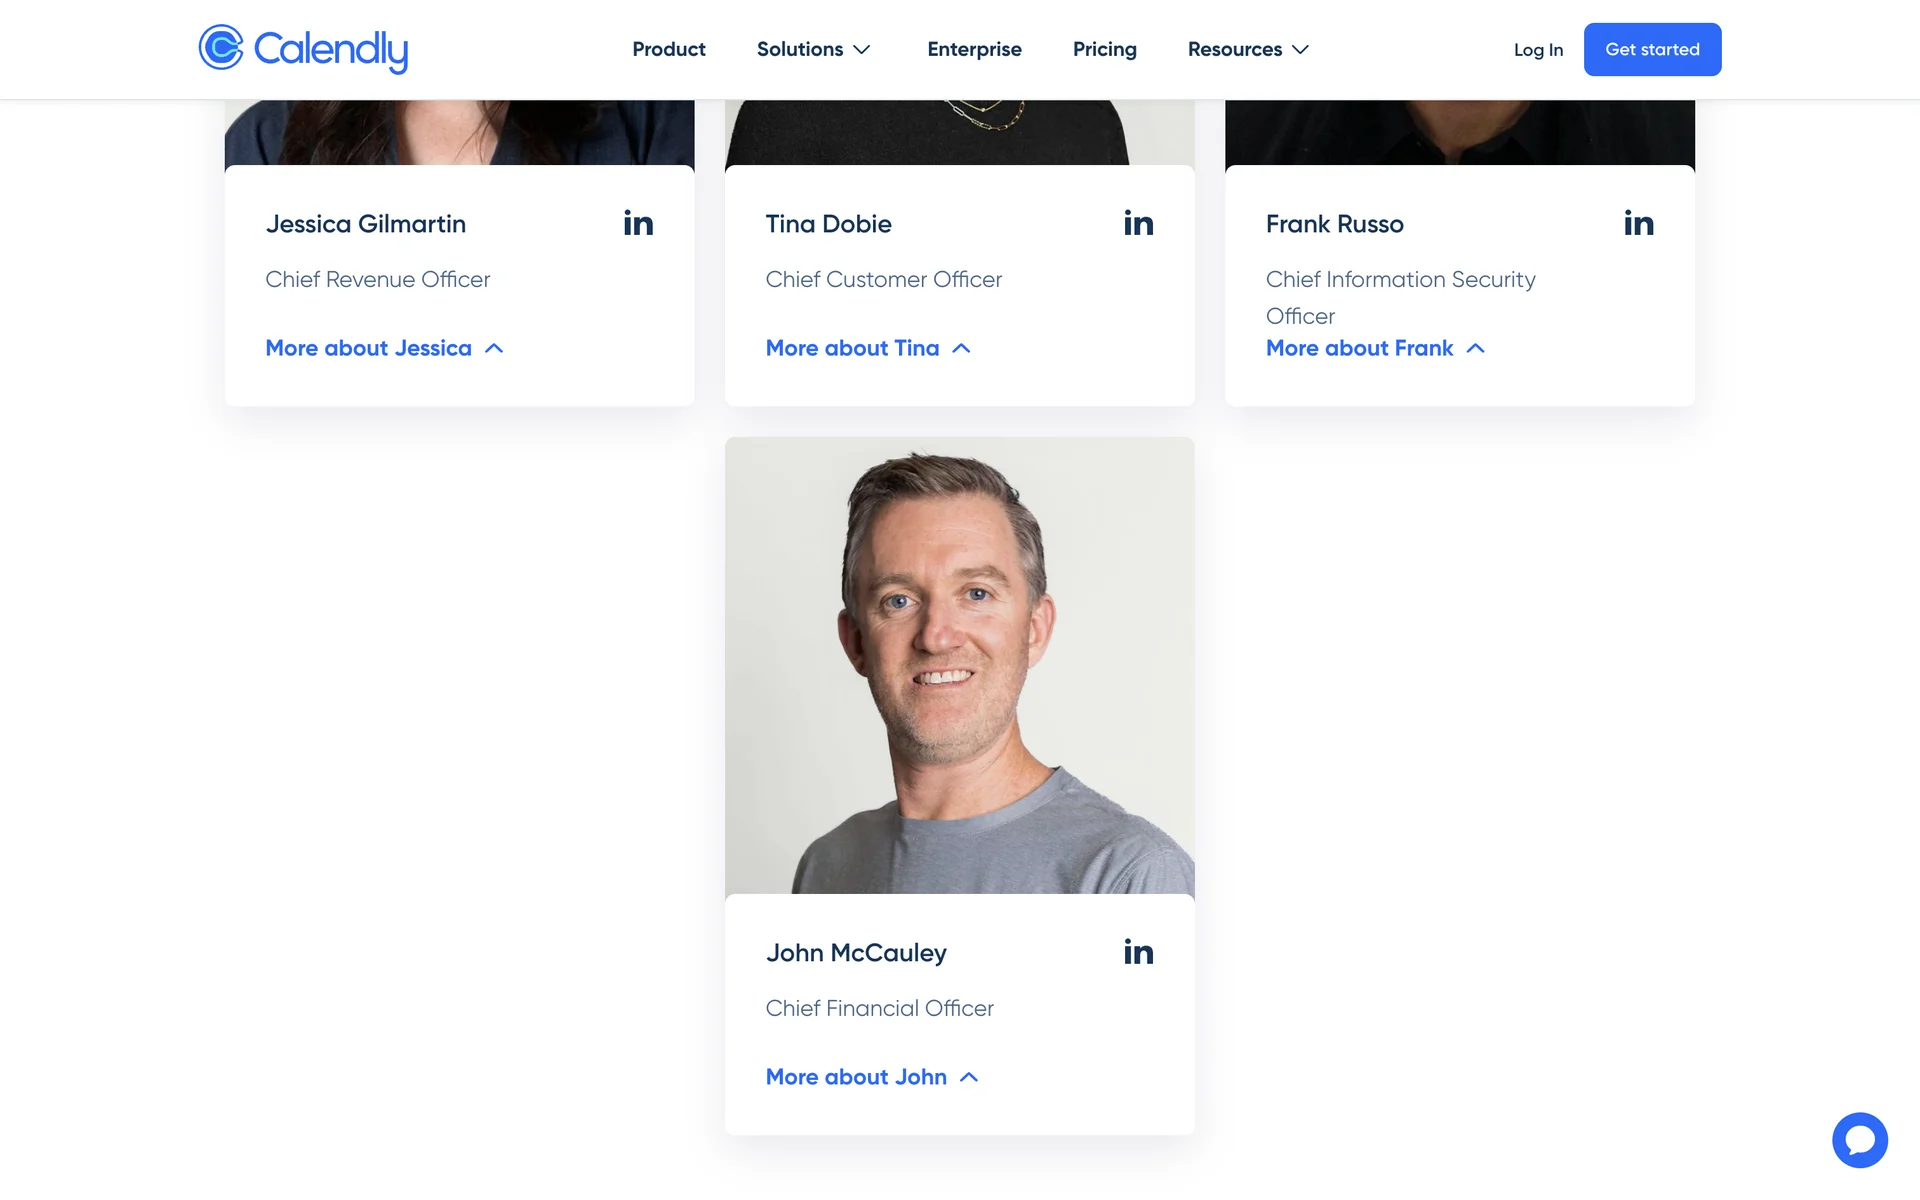The width and height of the screenshot is (1920, 1200).
Task: Open Frank Russo's LinkedIn icon
Action: pos(1638,223)
